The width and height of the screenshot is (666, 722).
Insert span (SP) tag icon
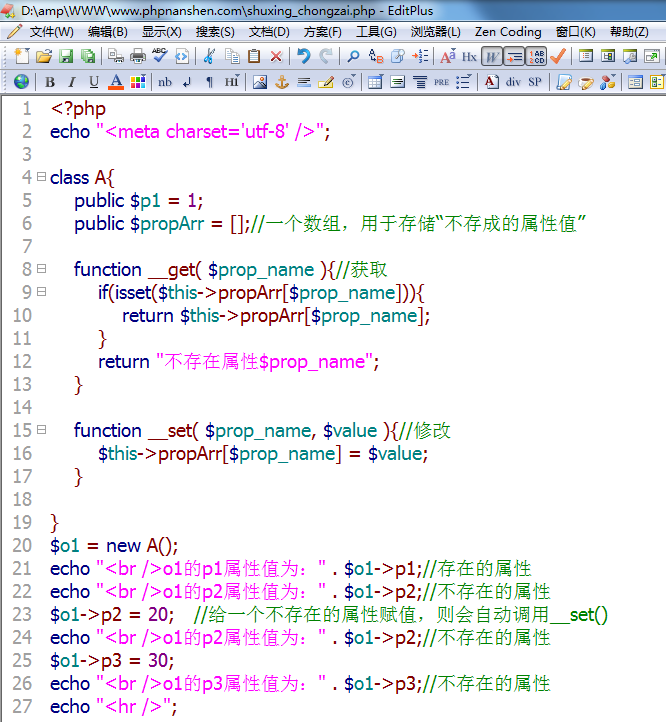(535, 82)
